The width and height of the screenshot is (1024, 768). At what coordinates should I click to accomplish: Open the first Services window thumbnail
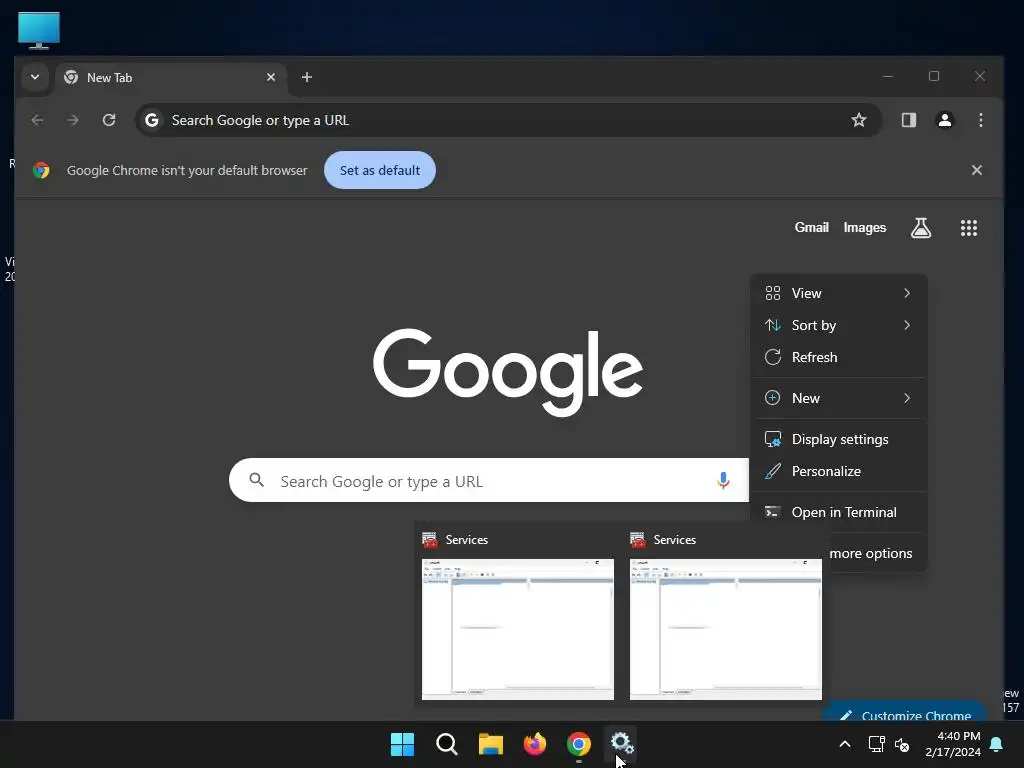click(518, 630)
